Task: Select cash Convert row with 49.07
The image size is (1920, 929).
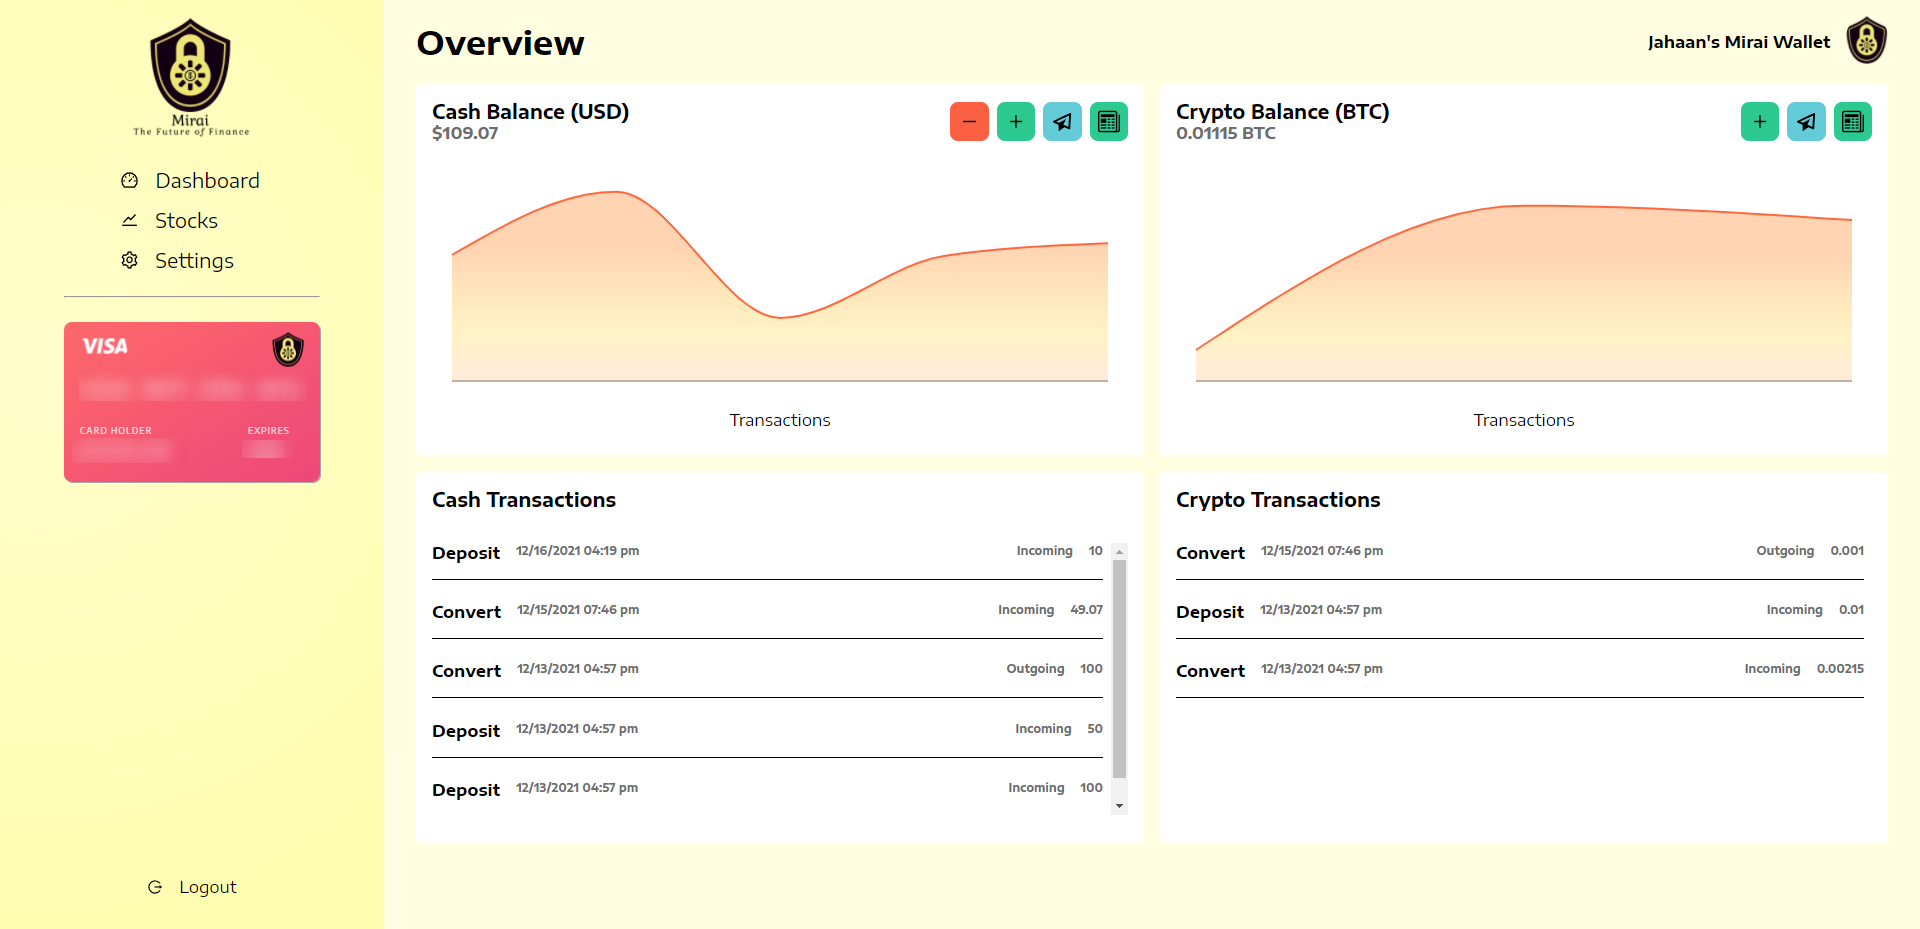Action: click(x=767, y=611)
